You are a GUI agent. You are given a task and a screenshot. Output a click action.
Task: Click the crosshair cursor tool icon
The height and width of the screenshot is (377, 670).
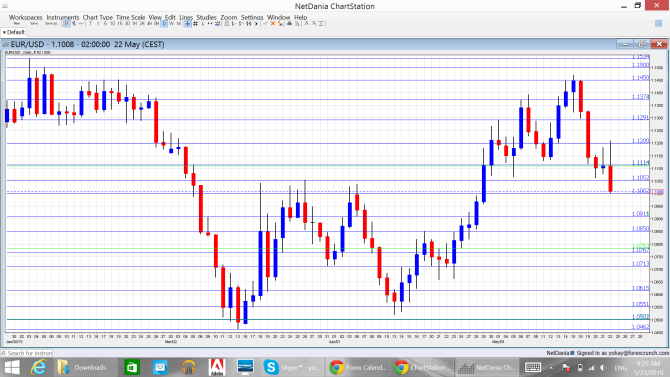point(188,24)
